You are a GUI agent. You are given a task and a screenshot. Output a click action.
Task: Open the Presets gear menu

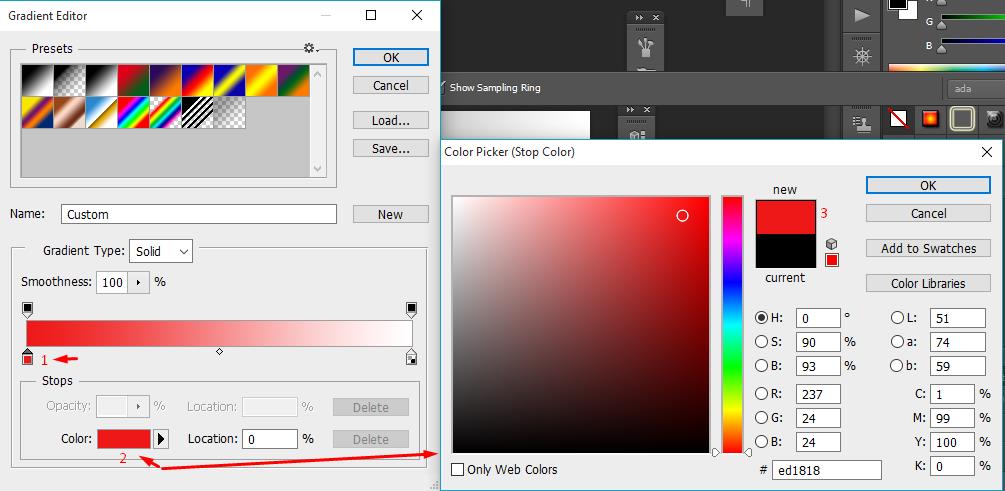(x=311, y=49)
